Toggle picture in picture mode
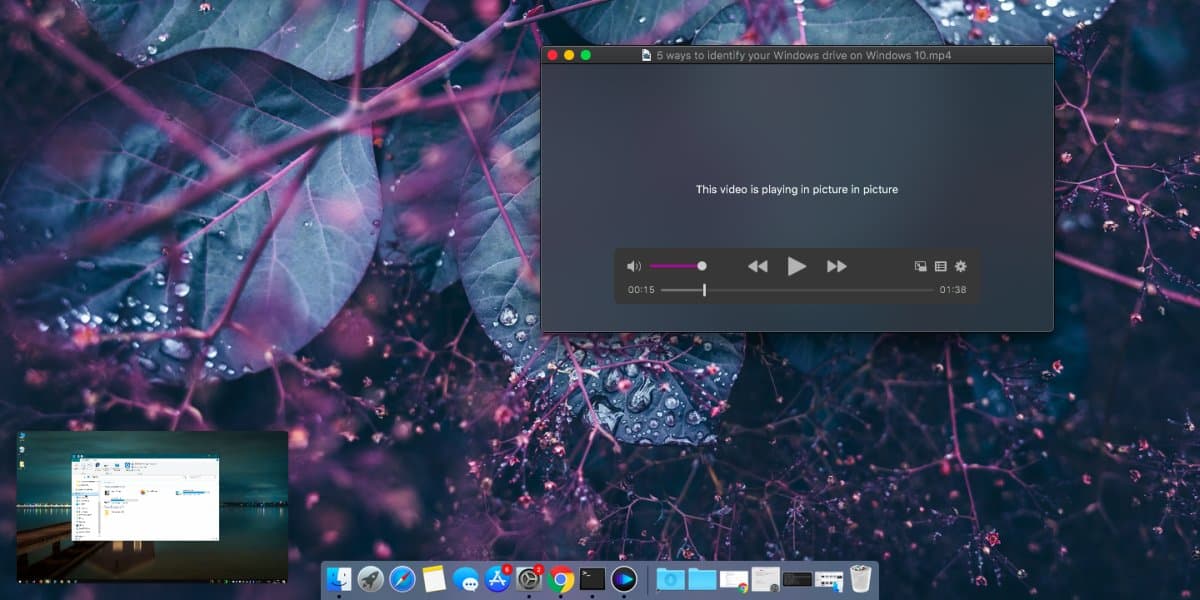 tap(921, 266)
